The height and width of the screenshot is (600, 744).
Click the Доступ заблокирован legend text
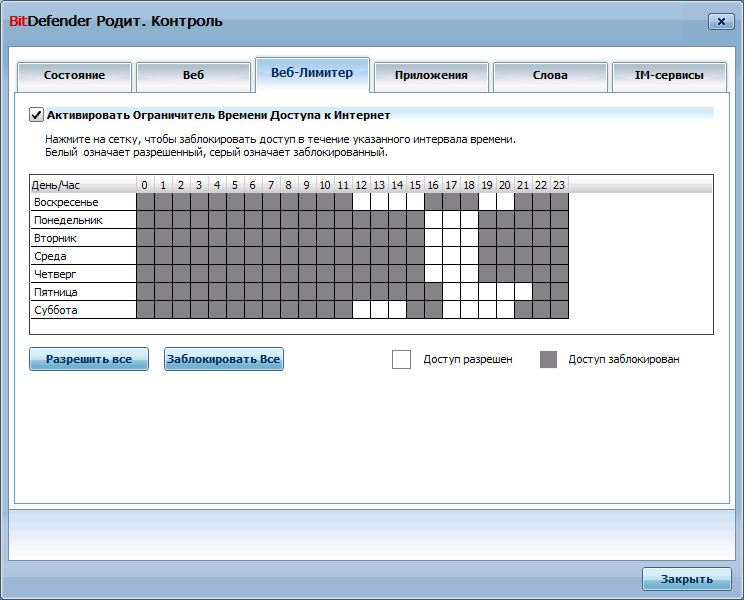(x=624, y=360)
